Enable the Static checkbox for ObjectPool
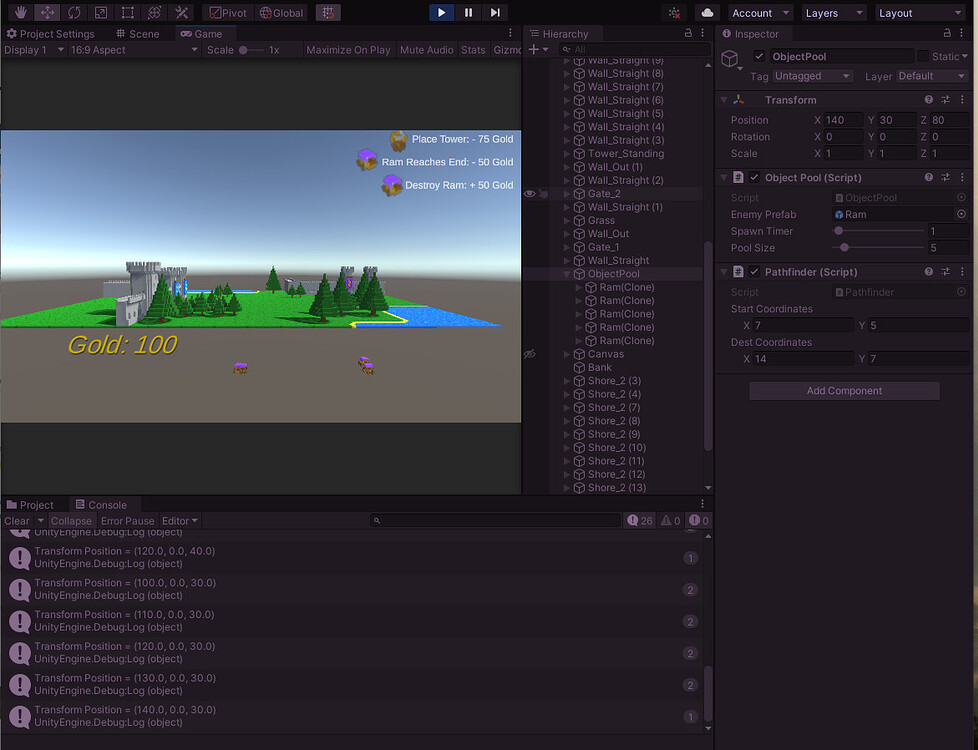 (x=925, y=56)
